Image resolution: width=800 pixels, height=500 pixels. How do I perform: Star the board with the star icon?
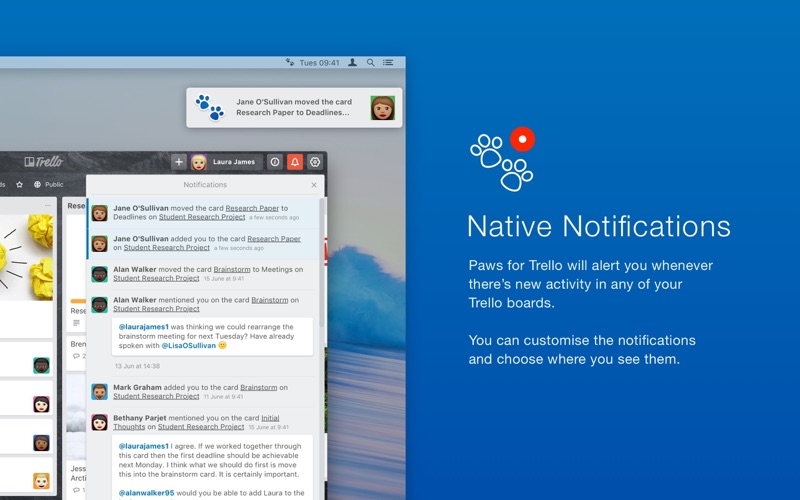click(19, 185)
